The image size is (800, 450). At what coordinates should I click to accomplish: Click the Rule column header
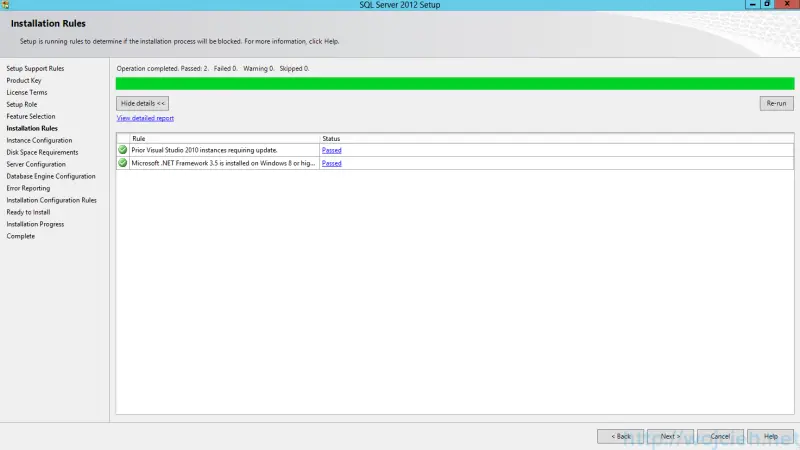225,138
